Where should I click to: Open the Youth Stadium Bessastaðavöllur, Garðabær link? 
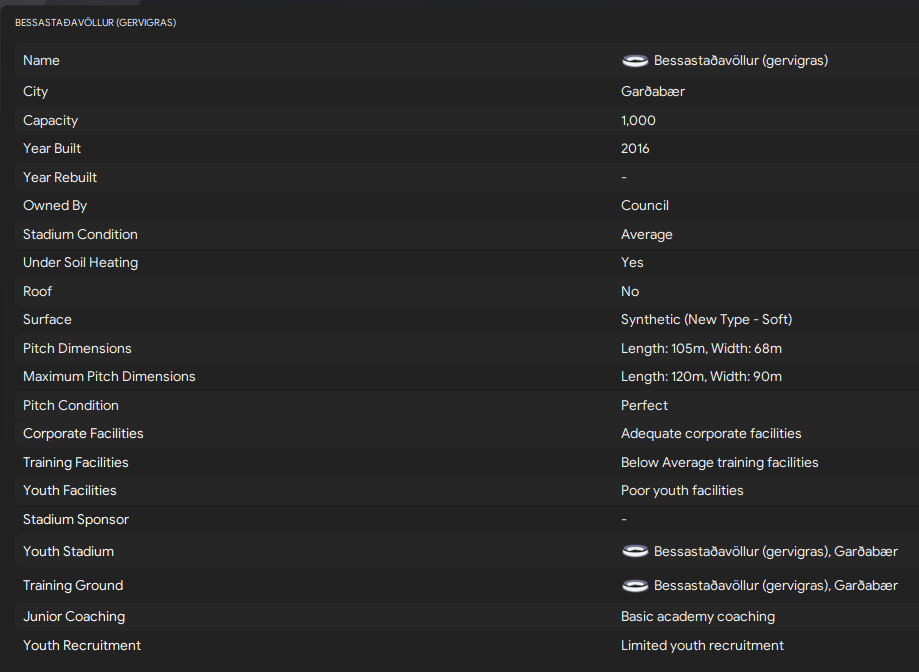pyautogui.click(x=775, y=552)
